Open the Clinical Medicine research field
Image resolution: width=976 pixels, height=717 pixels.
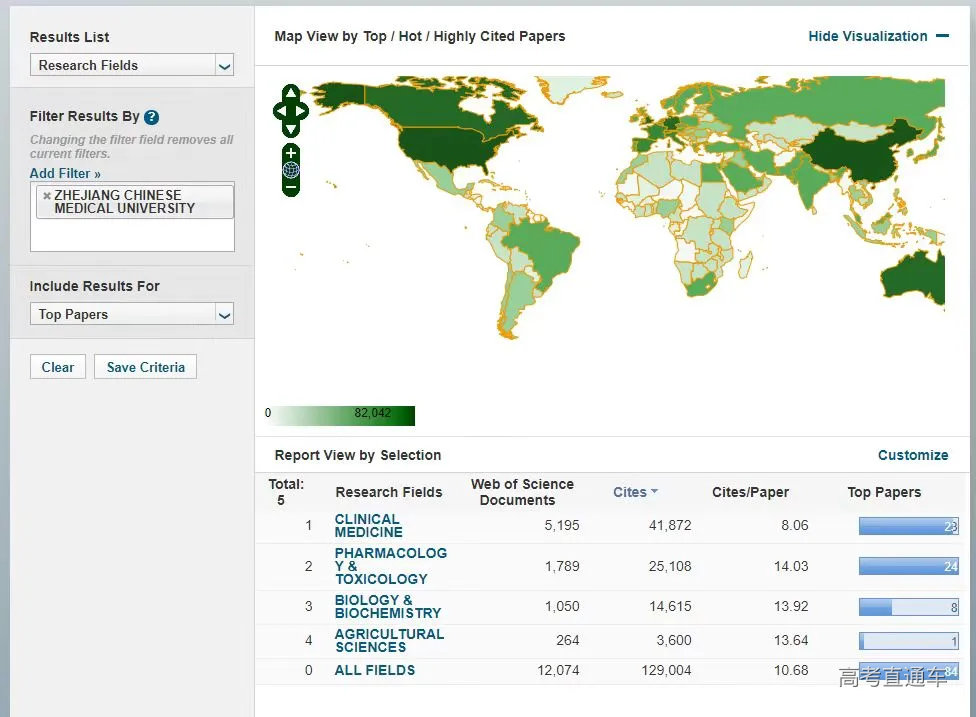(x=368, y=526)
